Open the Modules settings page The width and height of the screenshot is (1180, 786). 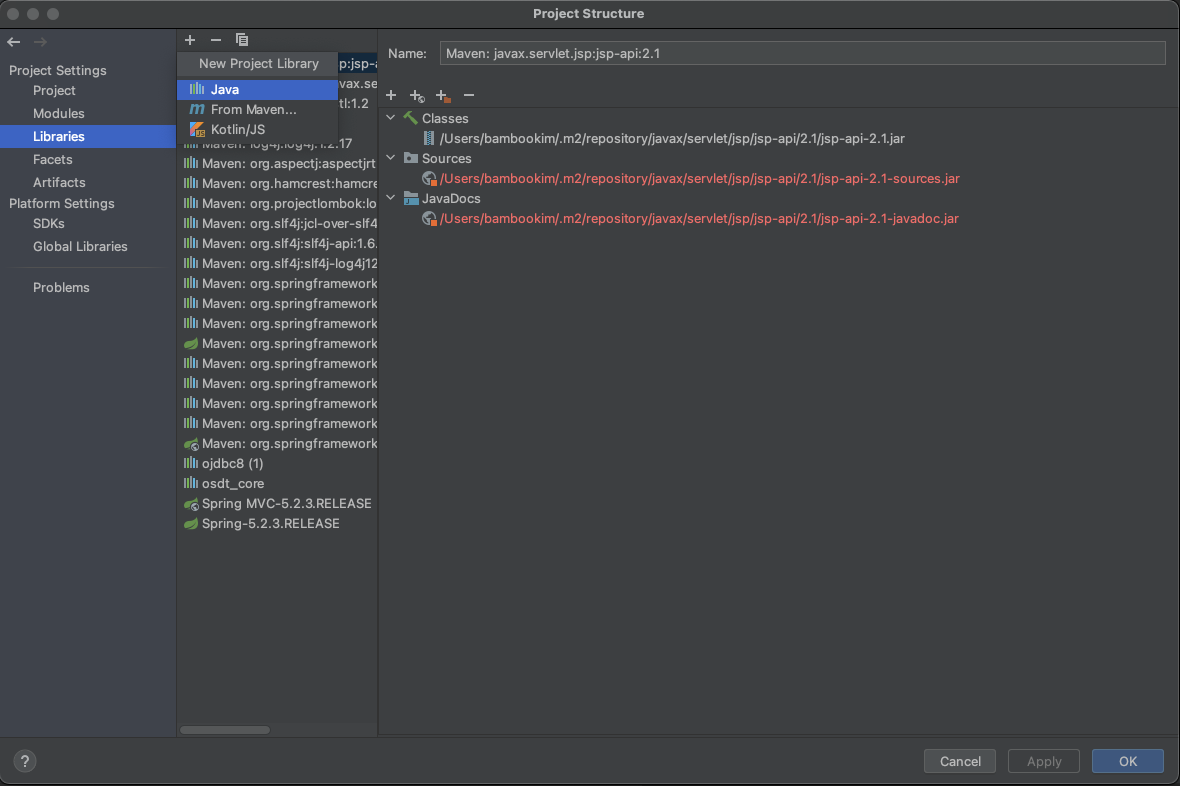pos(59,114)
